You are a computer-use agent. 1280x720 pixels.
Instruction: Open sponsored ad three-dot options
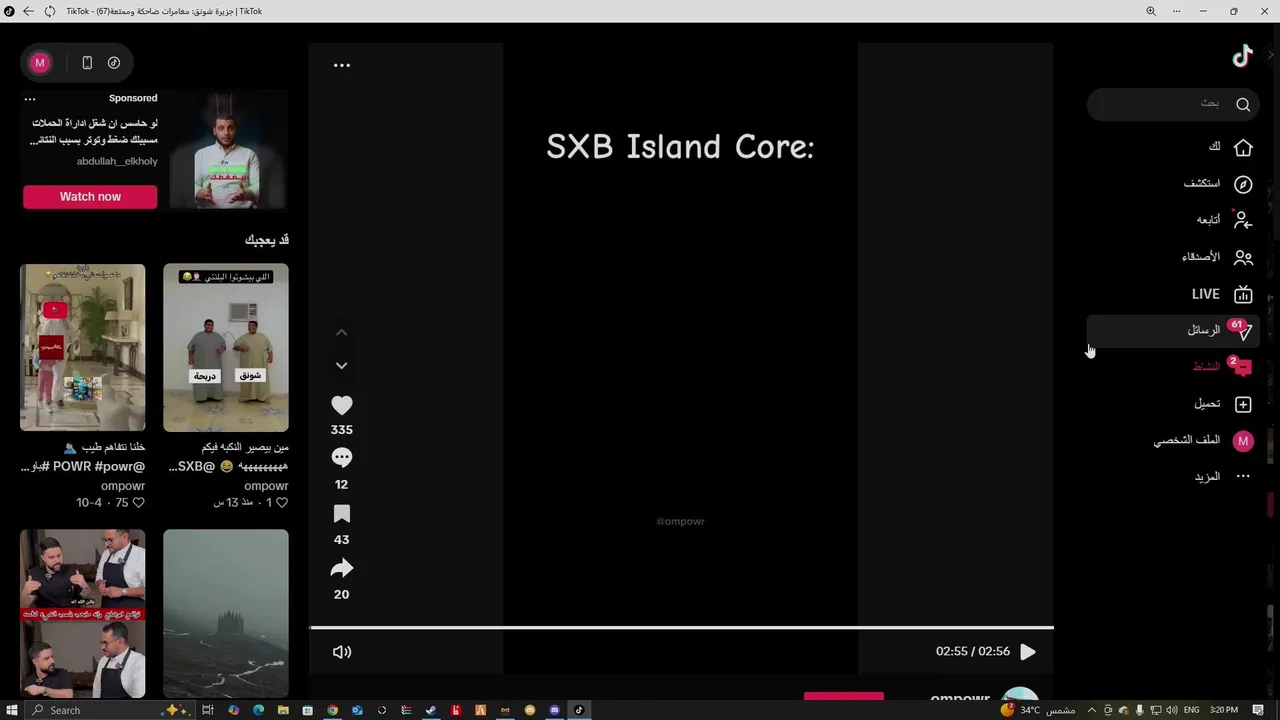click(x=30, y=99)
